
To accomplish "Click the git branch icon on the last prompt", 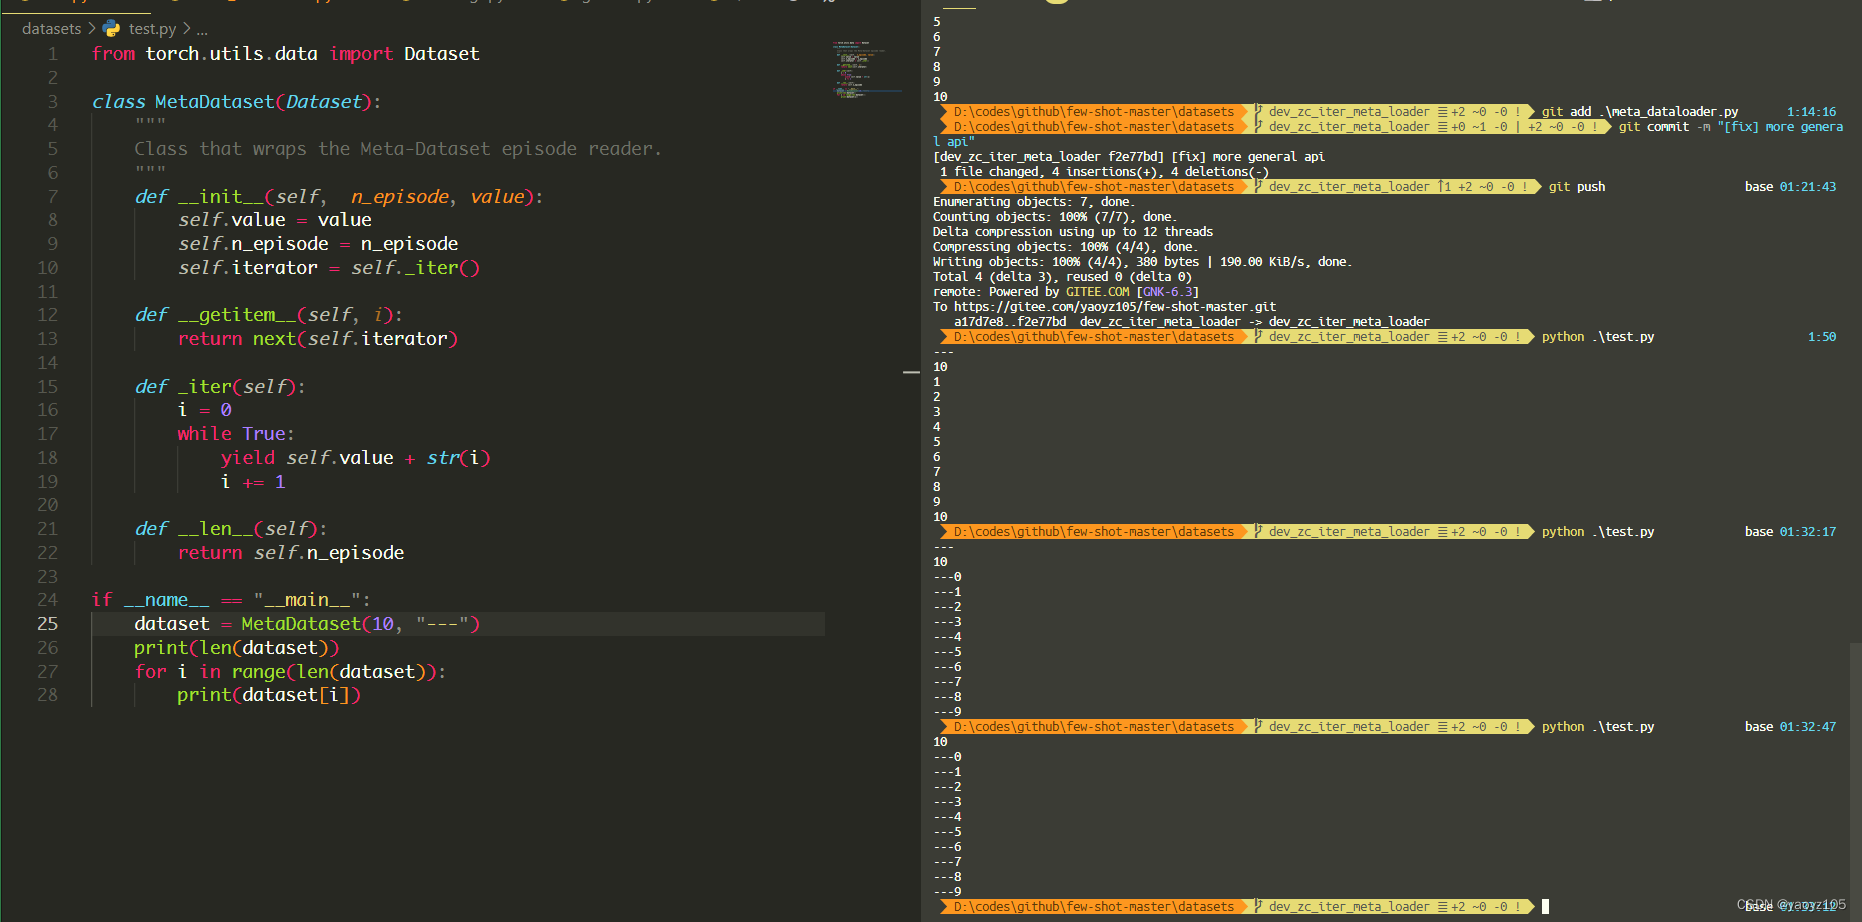I will (x=1259, y=906).
